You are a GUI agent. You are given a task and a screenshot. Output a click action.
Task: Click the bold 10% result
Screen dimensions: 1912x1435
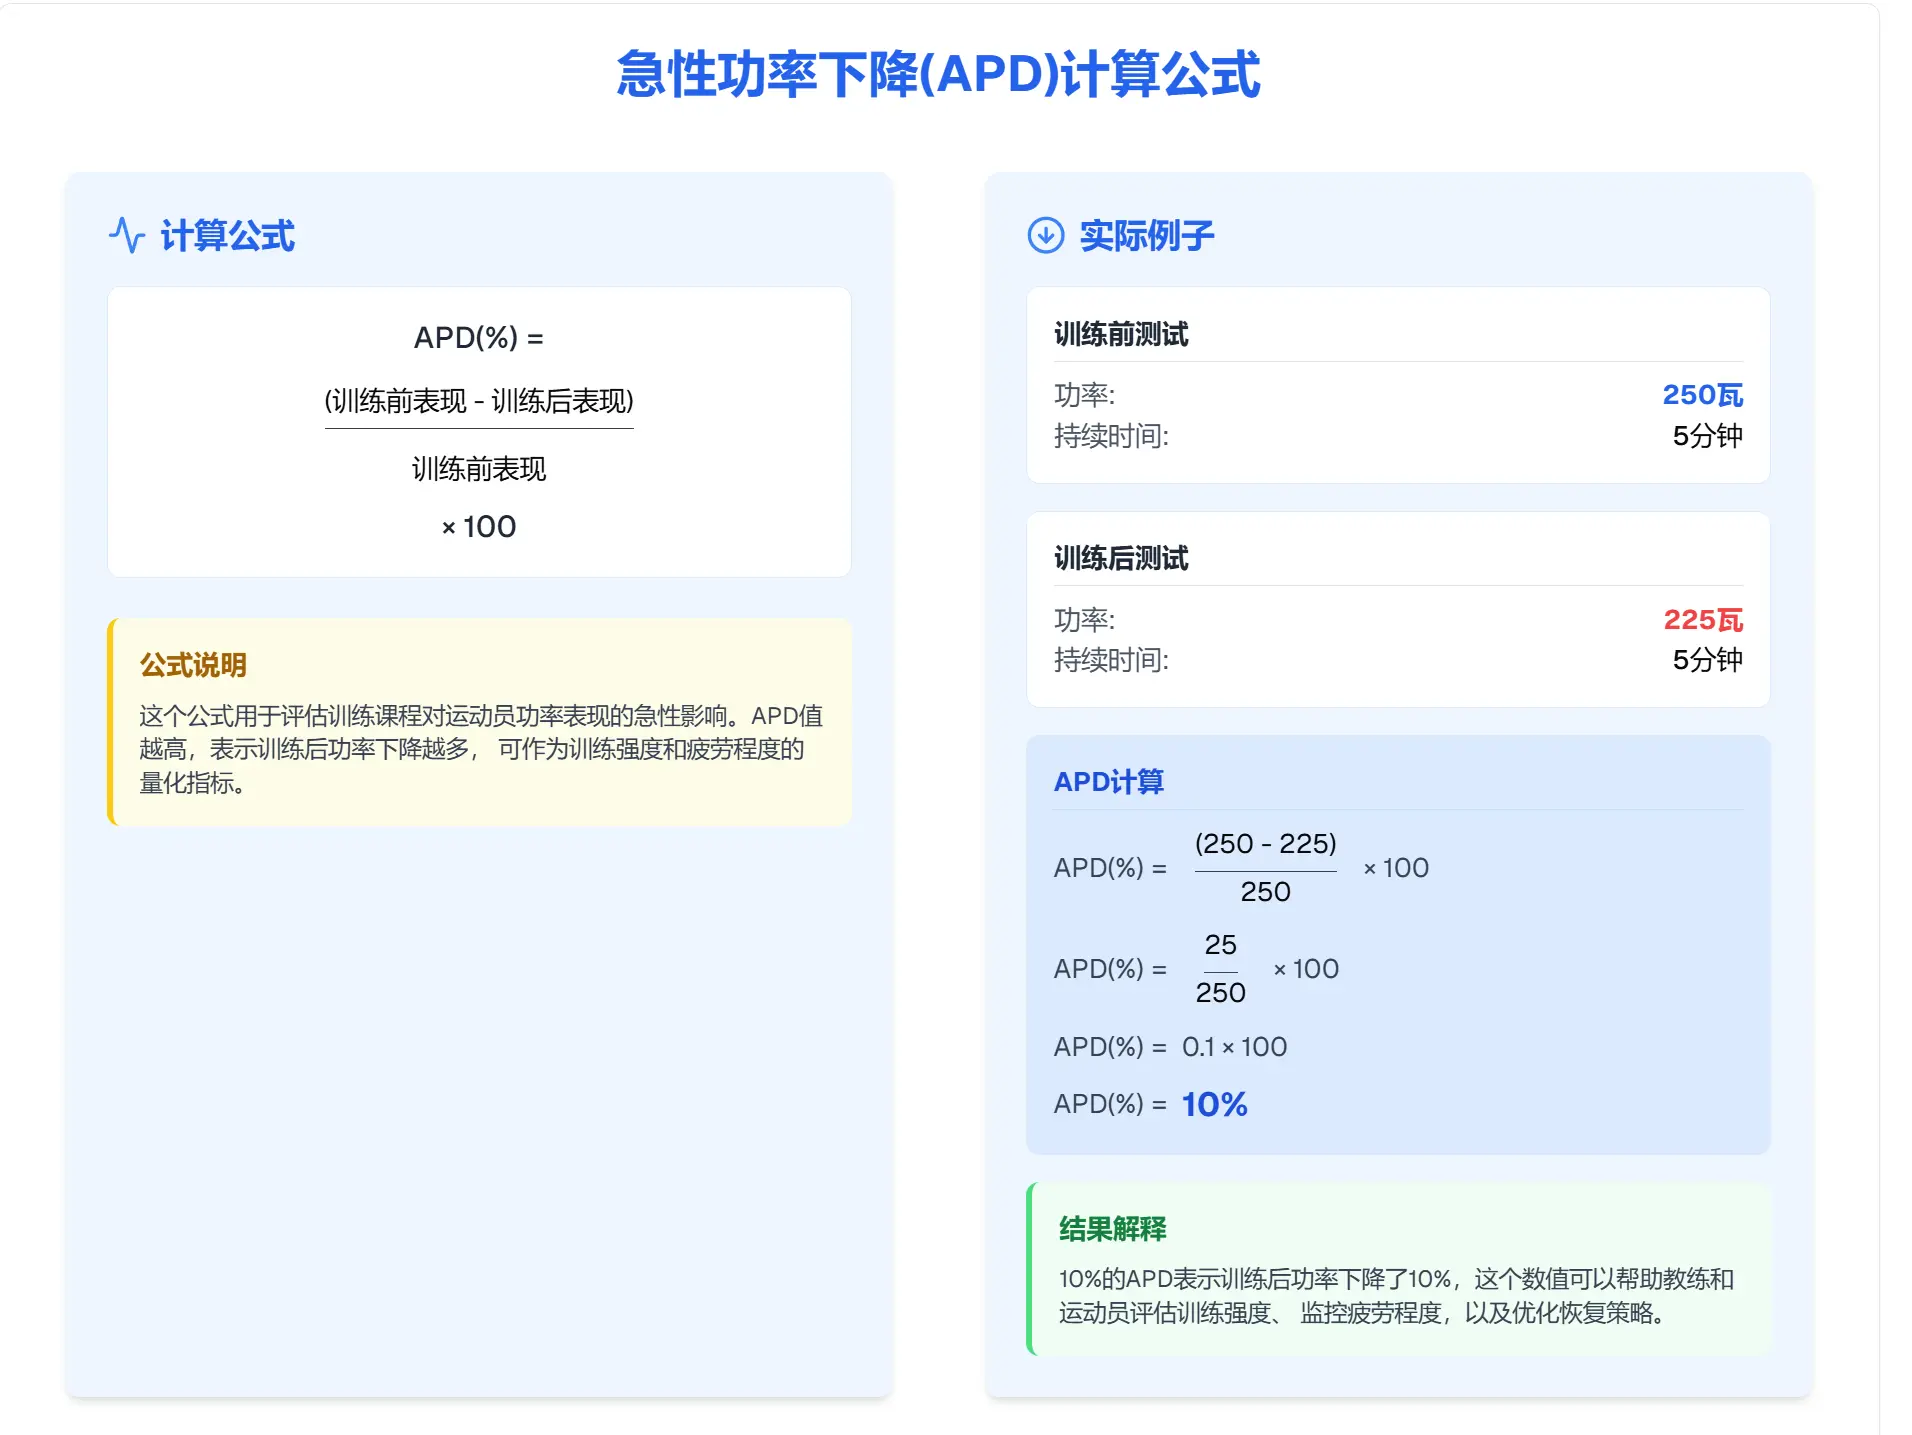1214,1104
